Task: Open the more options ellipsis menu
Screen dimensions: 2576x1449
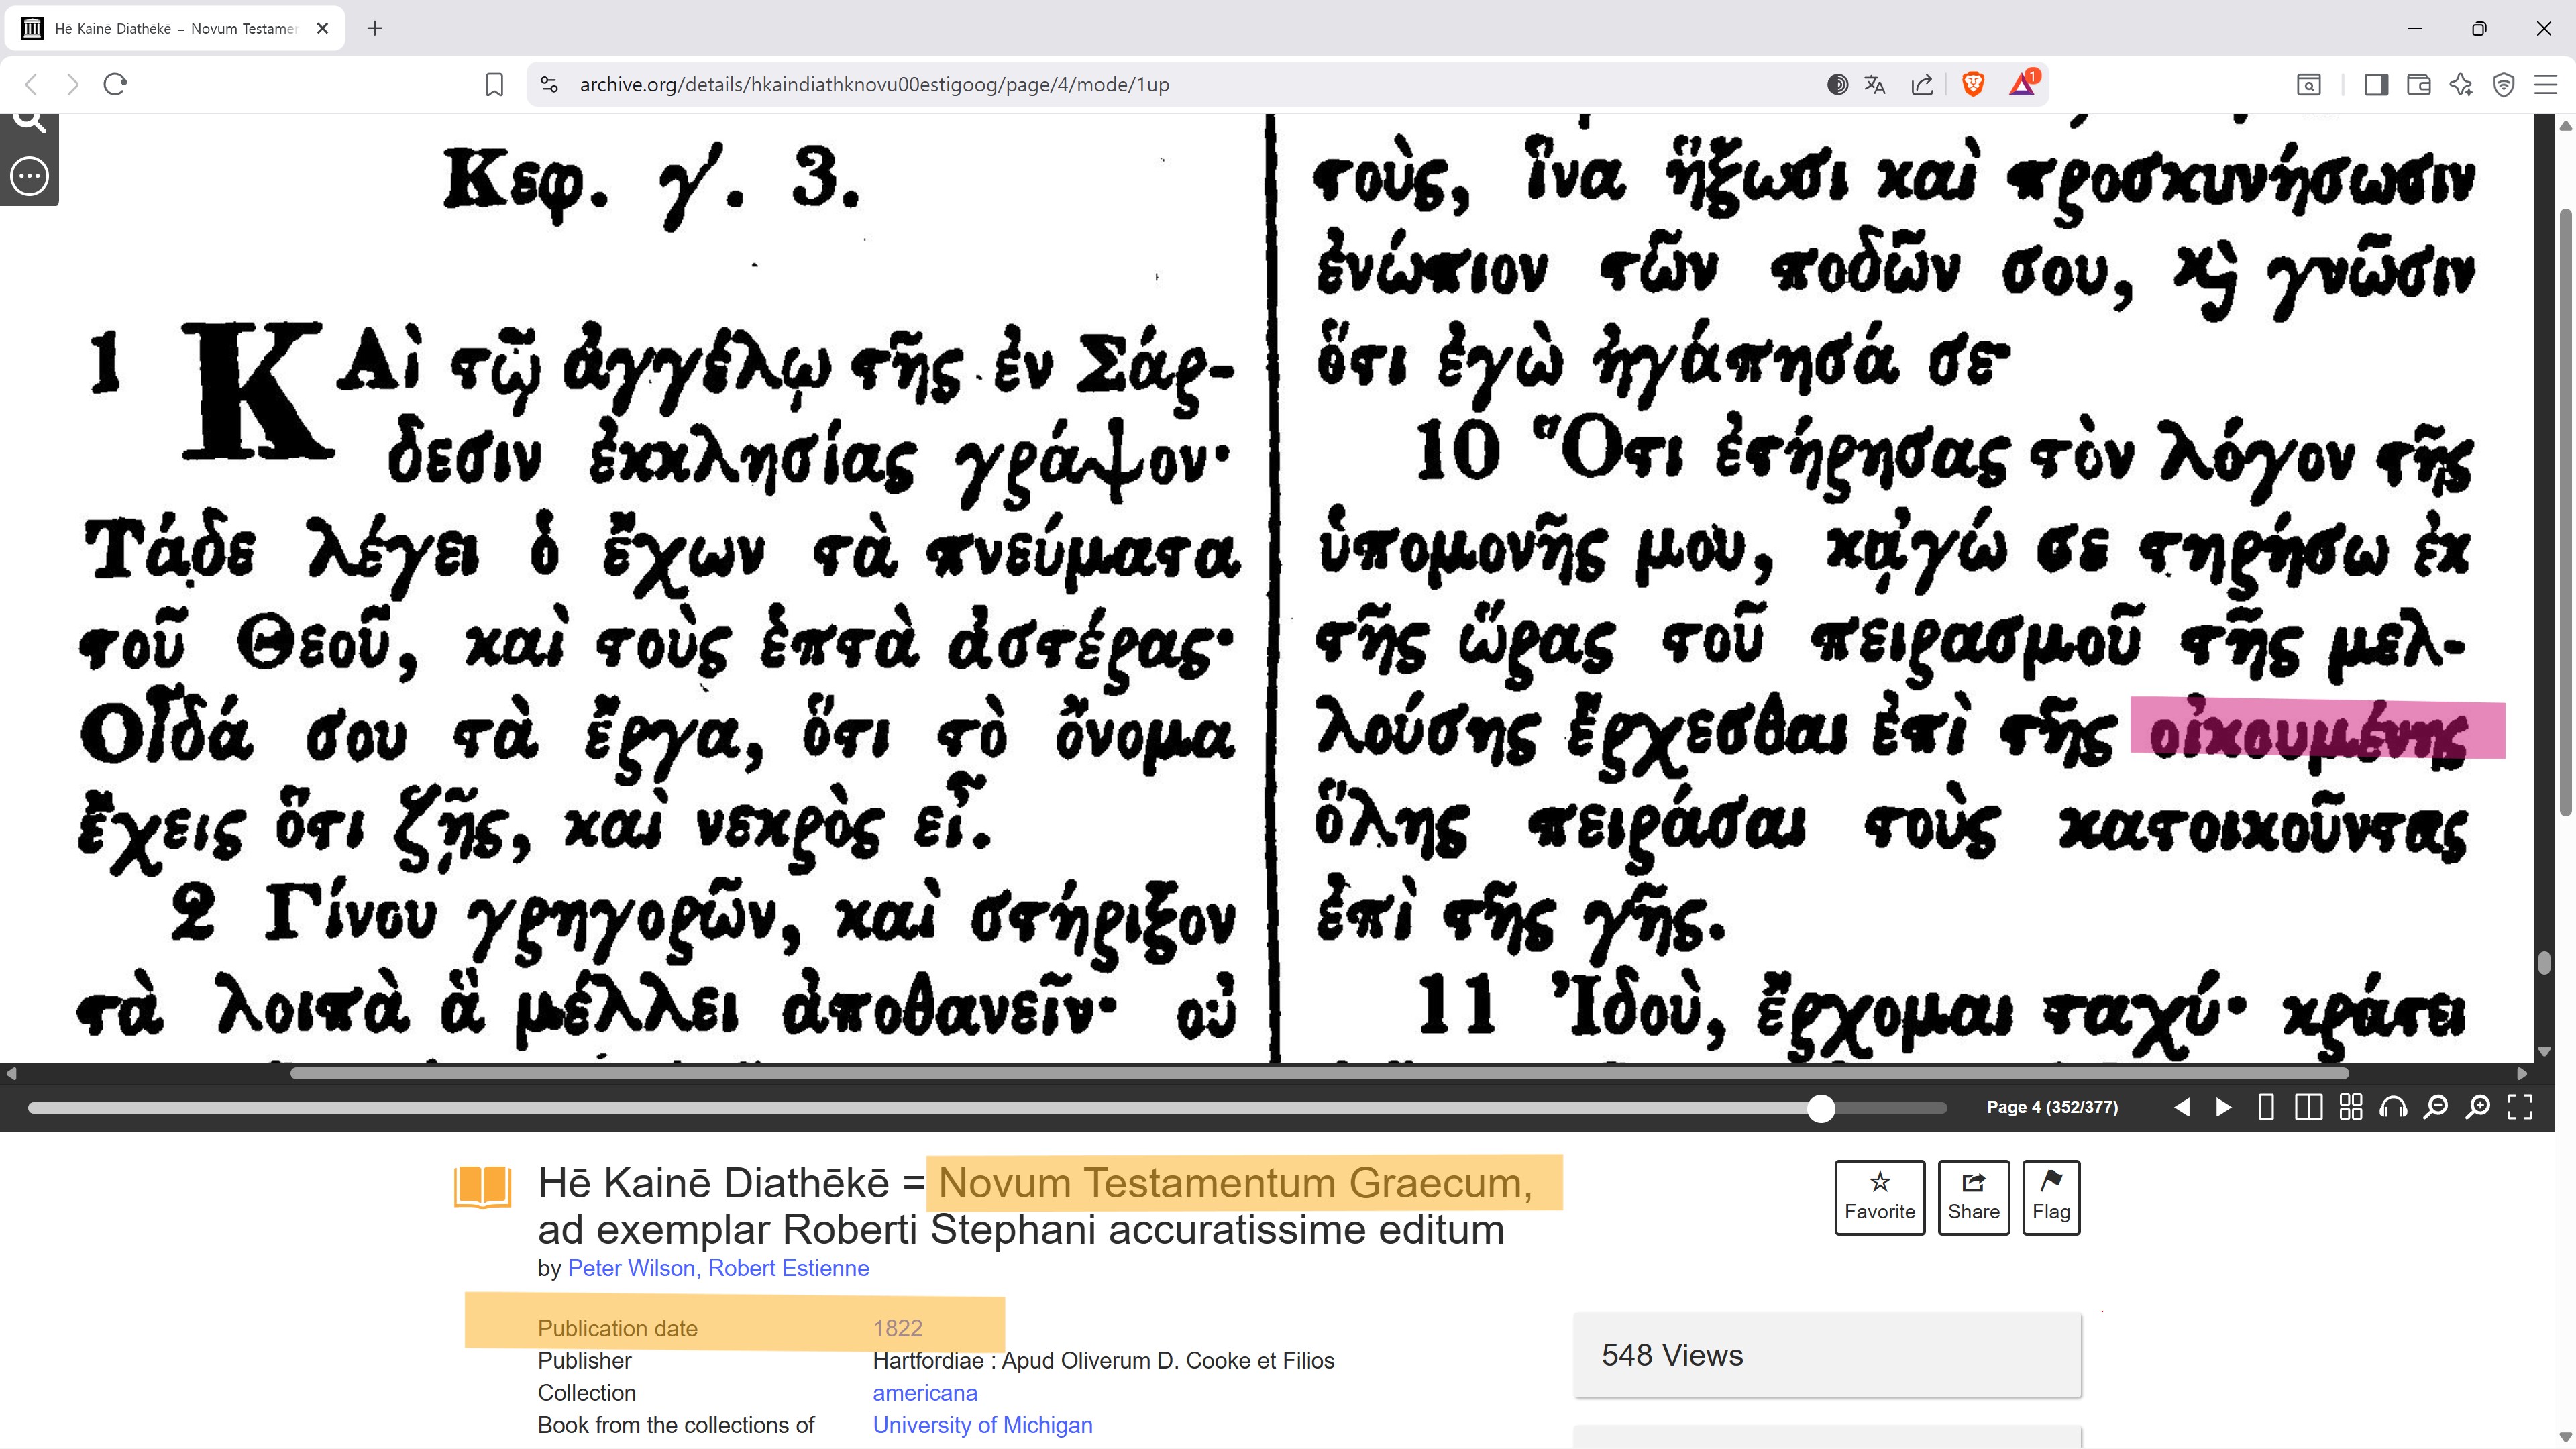Action: pos(29,176)
